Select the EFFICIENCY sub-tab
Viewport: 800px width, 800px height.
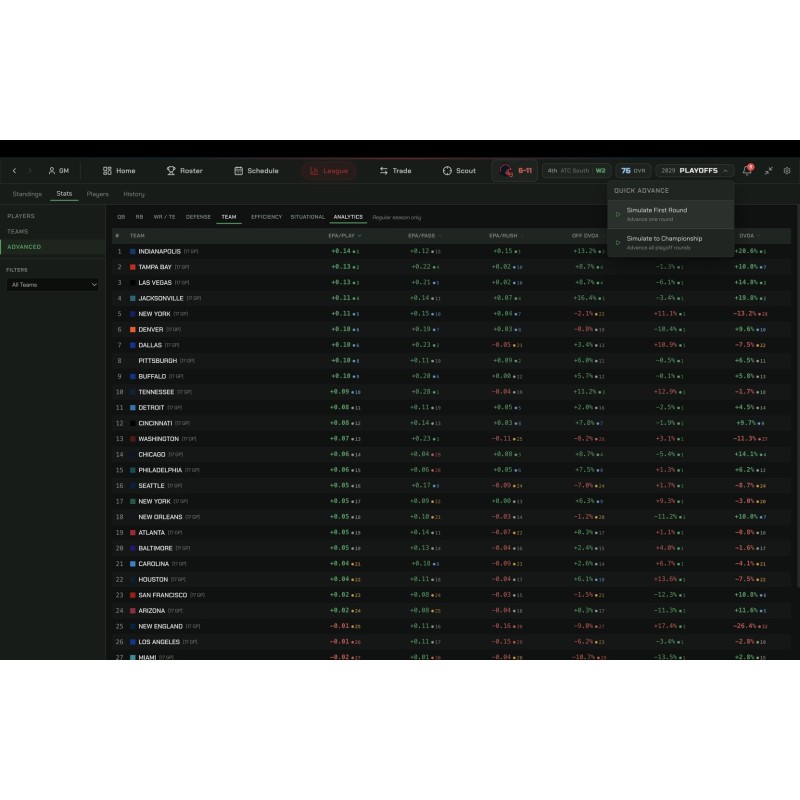(x=266, y=217)
